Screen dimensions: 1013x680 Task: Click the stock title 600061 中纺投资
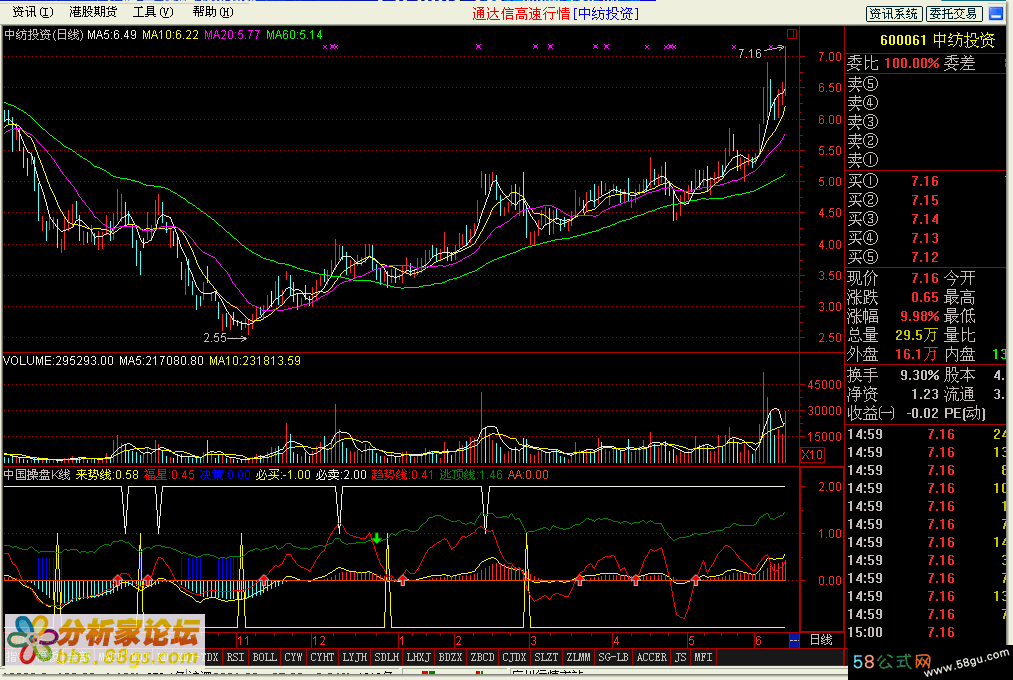tap(937, 40)
